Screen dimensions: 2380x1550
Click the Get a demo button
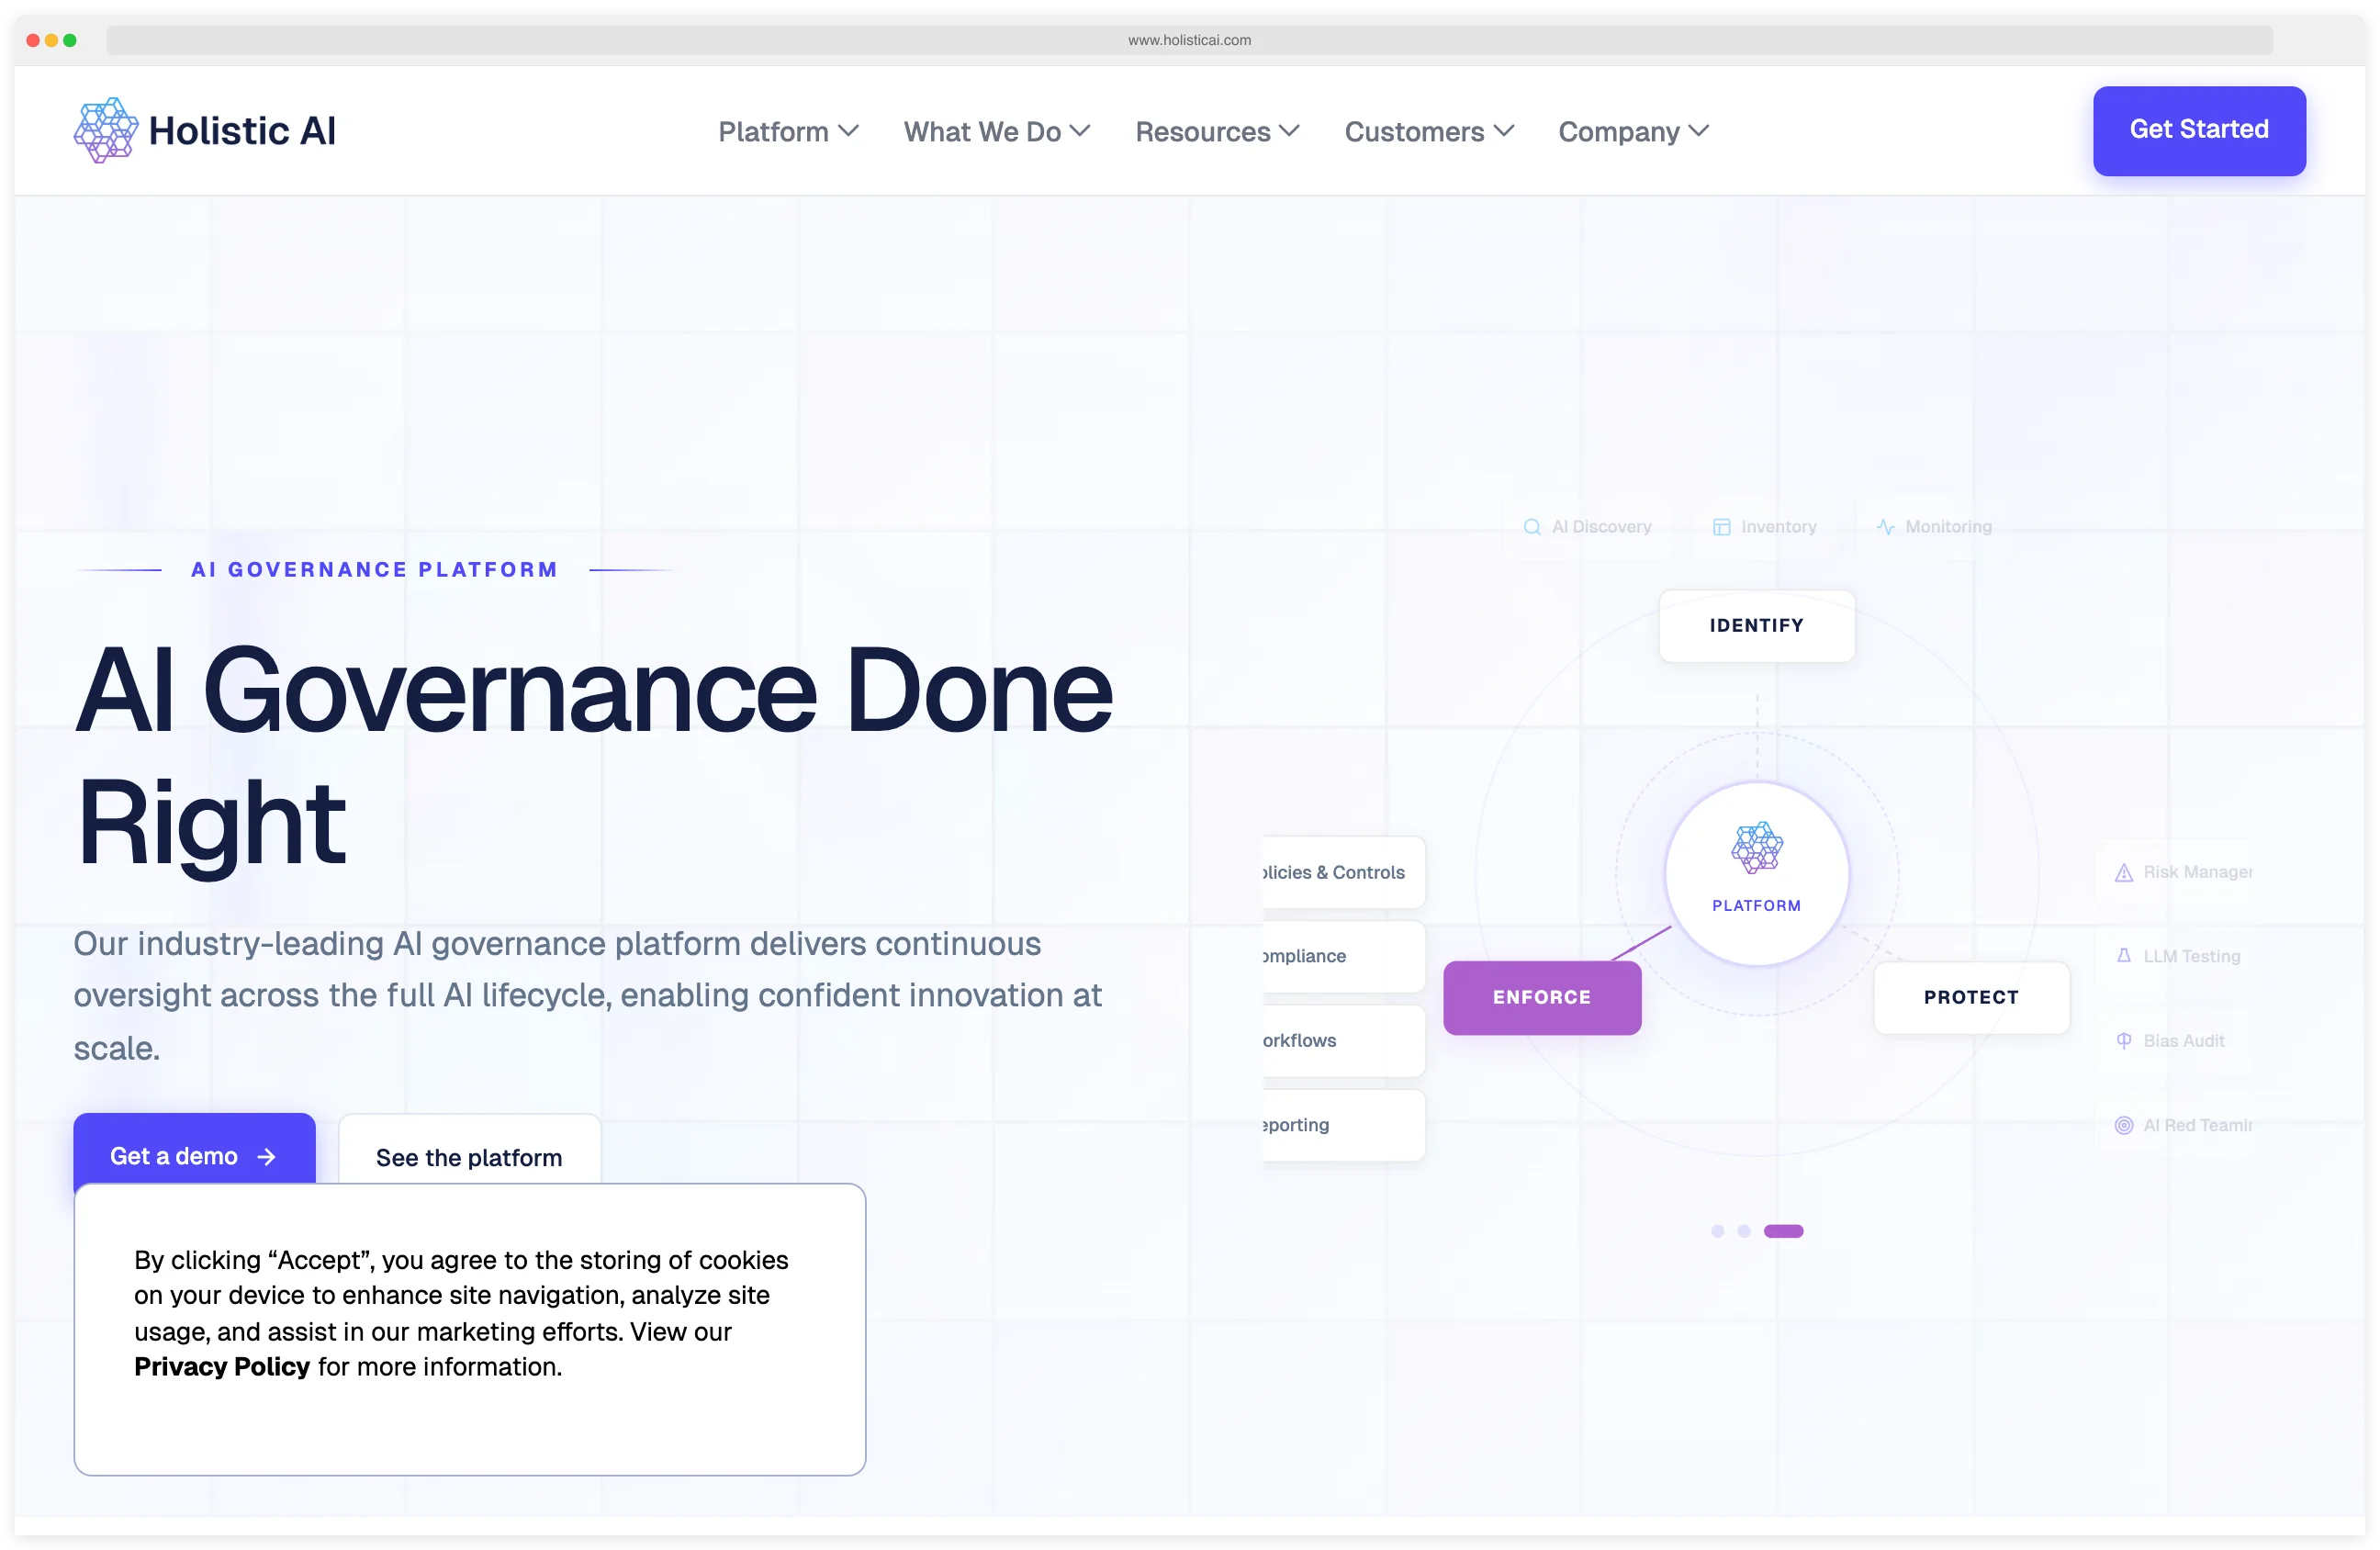193,1155
